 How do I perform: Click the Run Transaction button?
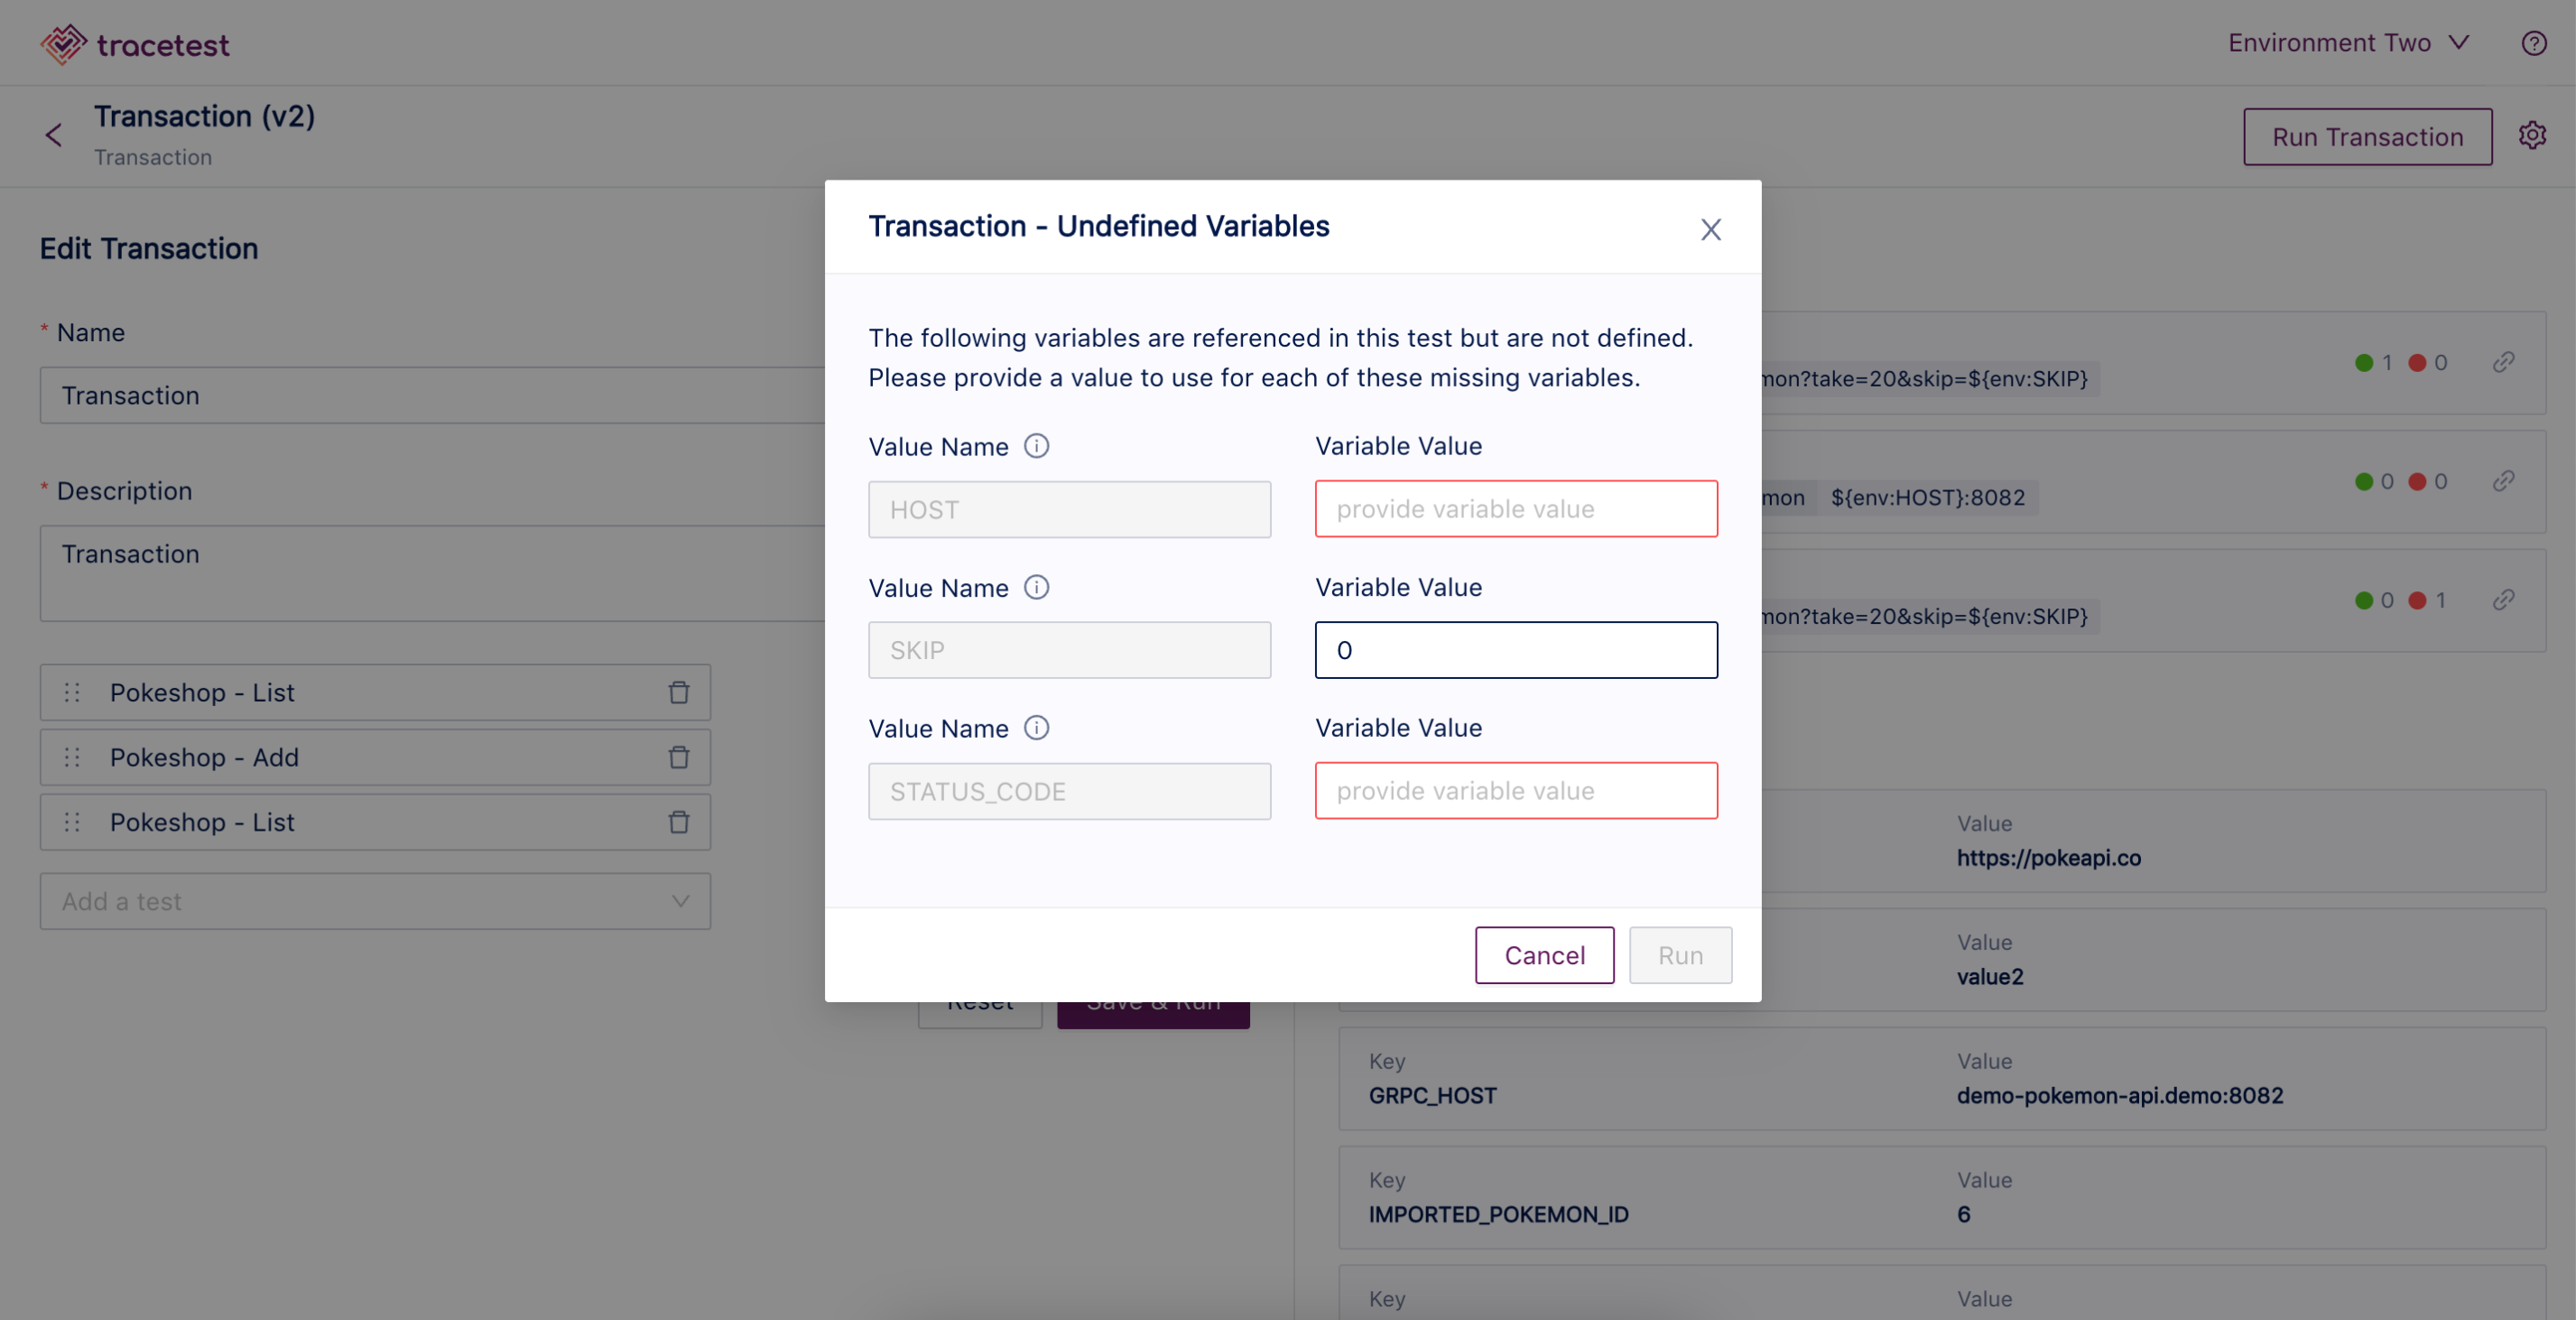(2367, 137)
